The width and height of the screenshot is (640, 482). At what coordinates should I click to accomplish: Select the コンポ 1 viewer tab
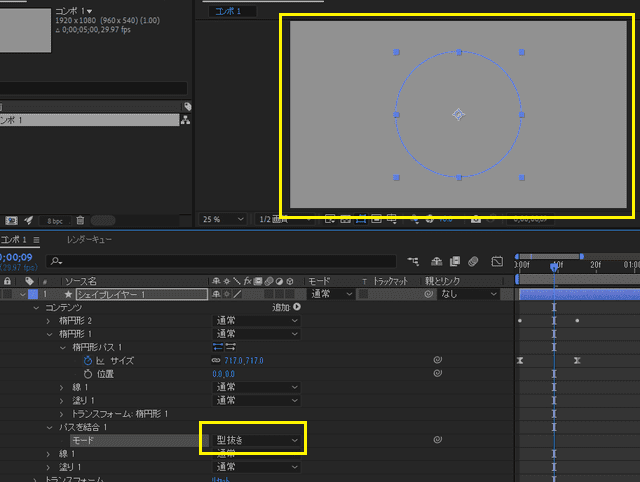228,11
